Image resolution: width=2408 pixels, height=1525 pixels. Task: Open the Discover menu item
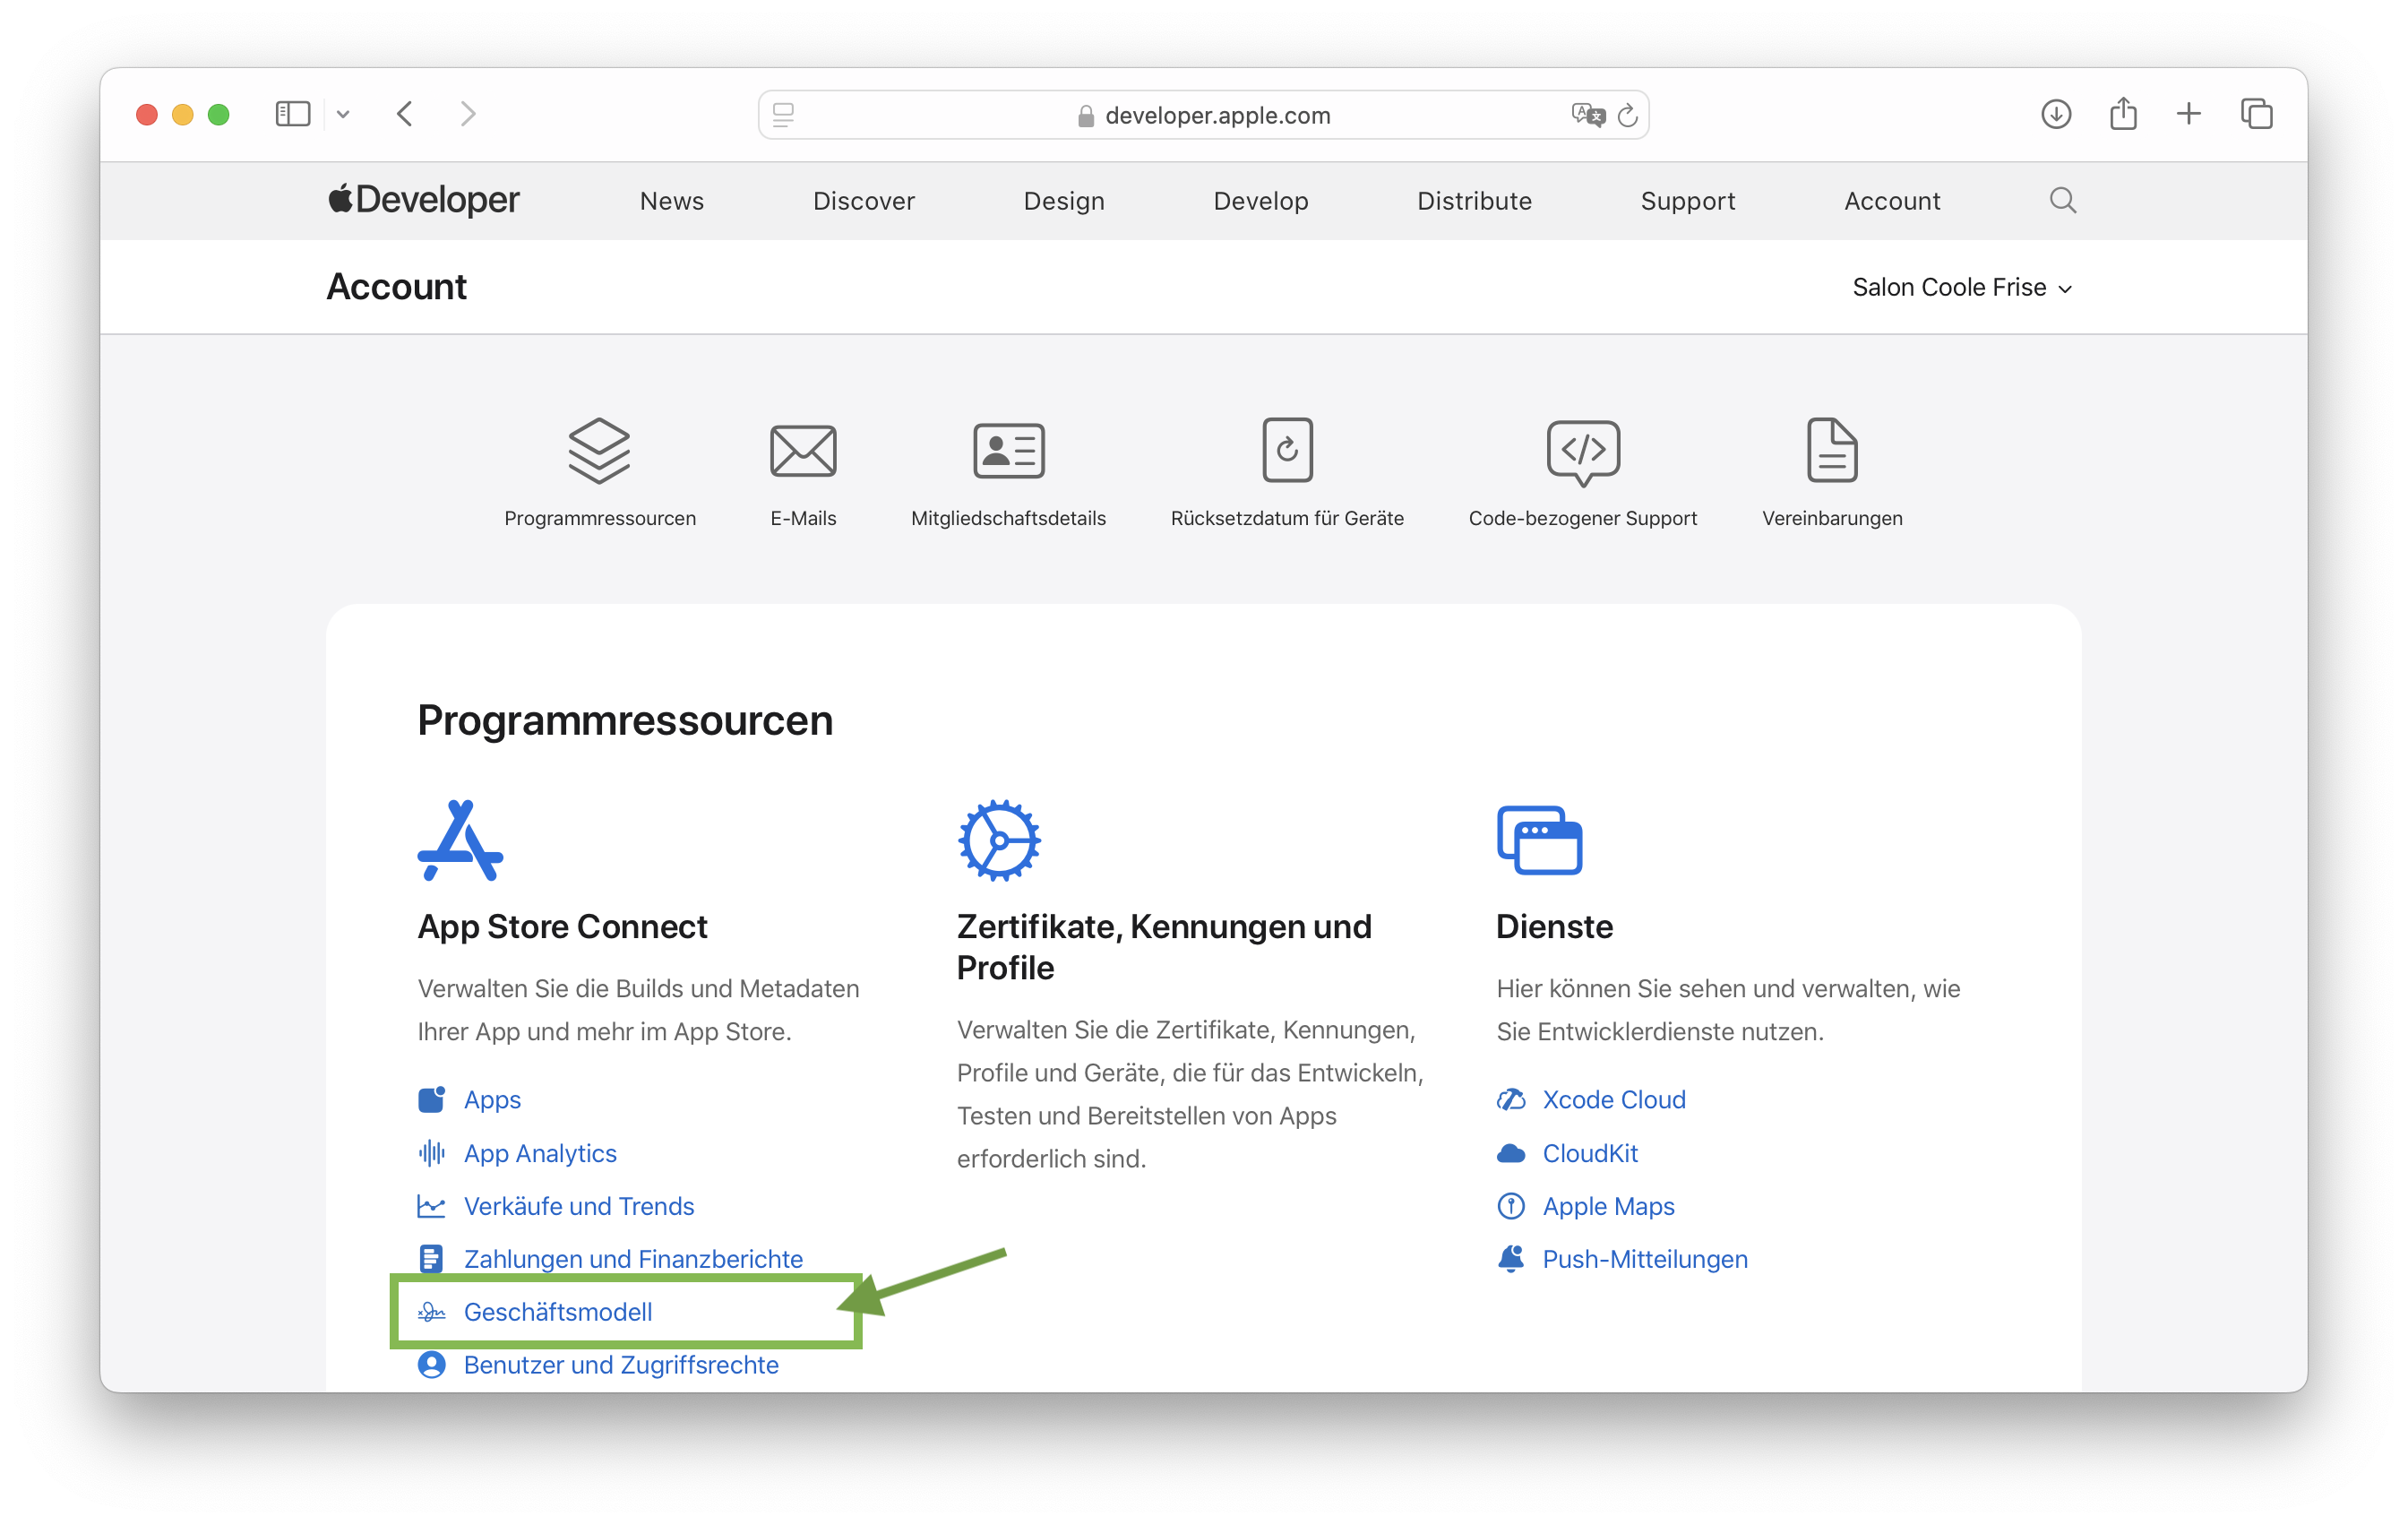point(864,201)
